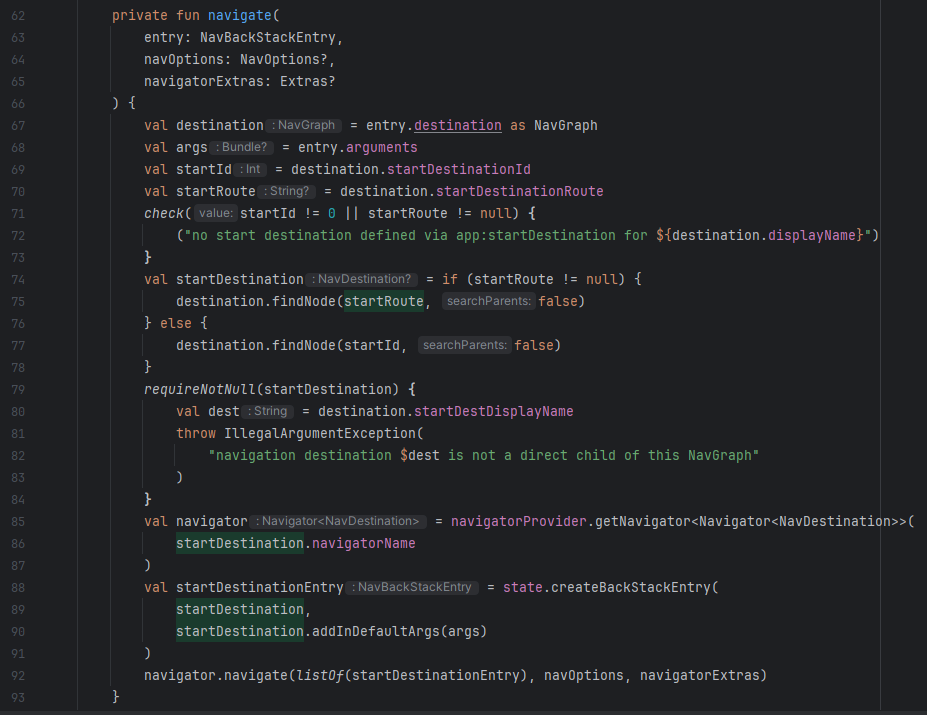The height and width of the screenshot is (715, 927).
Task: Click line number 71 in the gutter
Action: (18, 213)
